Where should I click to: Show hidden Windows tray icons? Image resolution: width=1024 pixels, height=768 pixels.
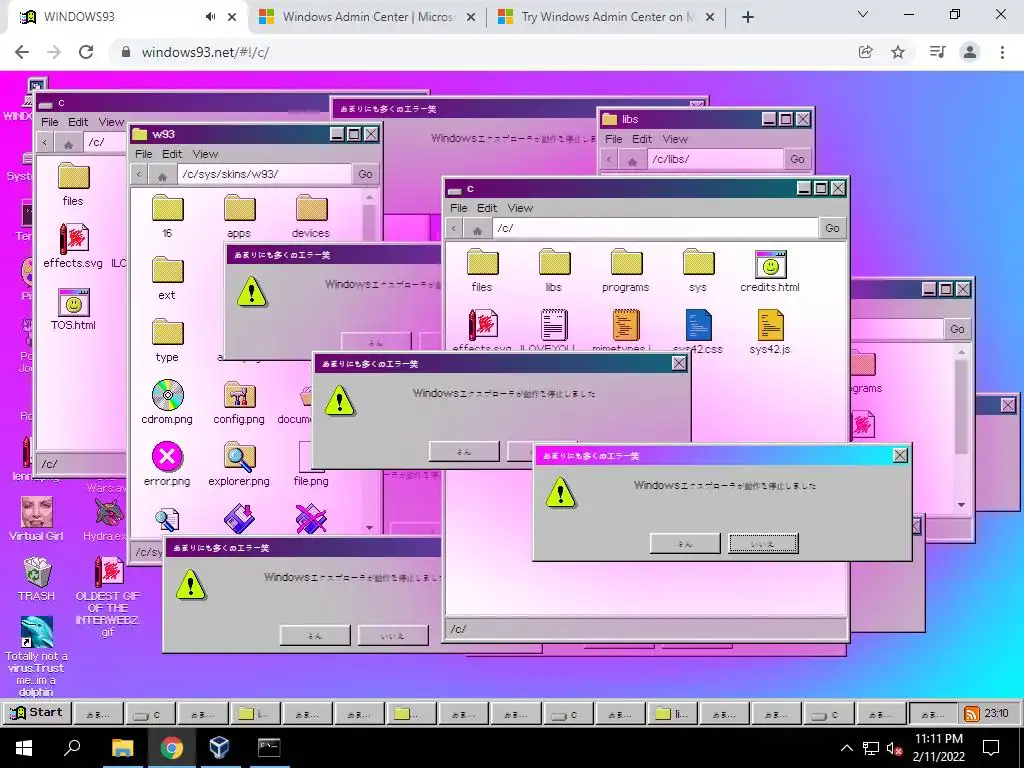[846, 748]
